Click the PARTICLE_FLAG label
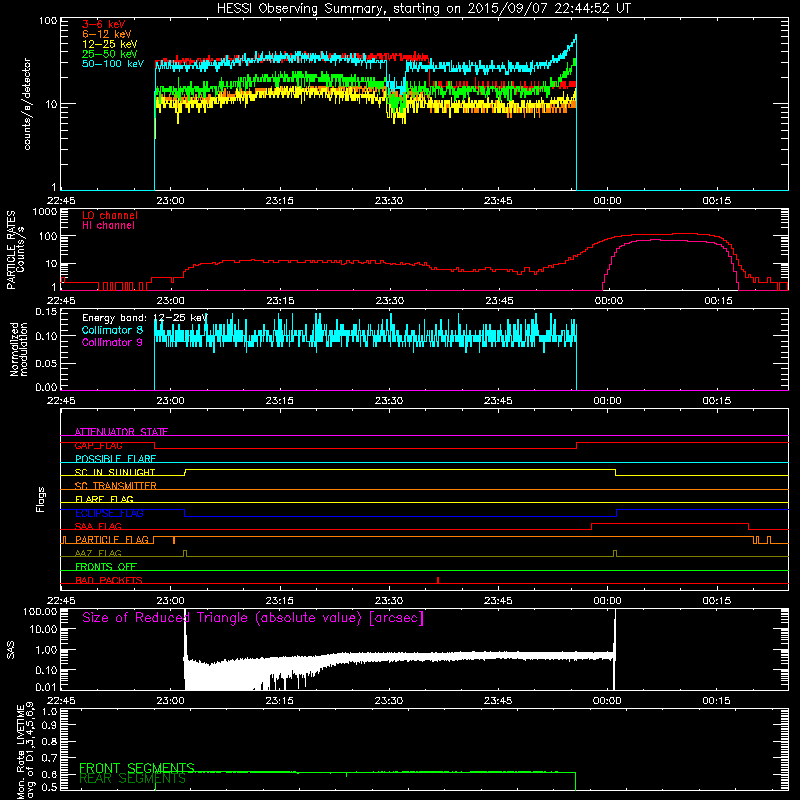This screenshot has height=800, width=800. click(112, 539)
